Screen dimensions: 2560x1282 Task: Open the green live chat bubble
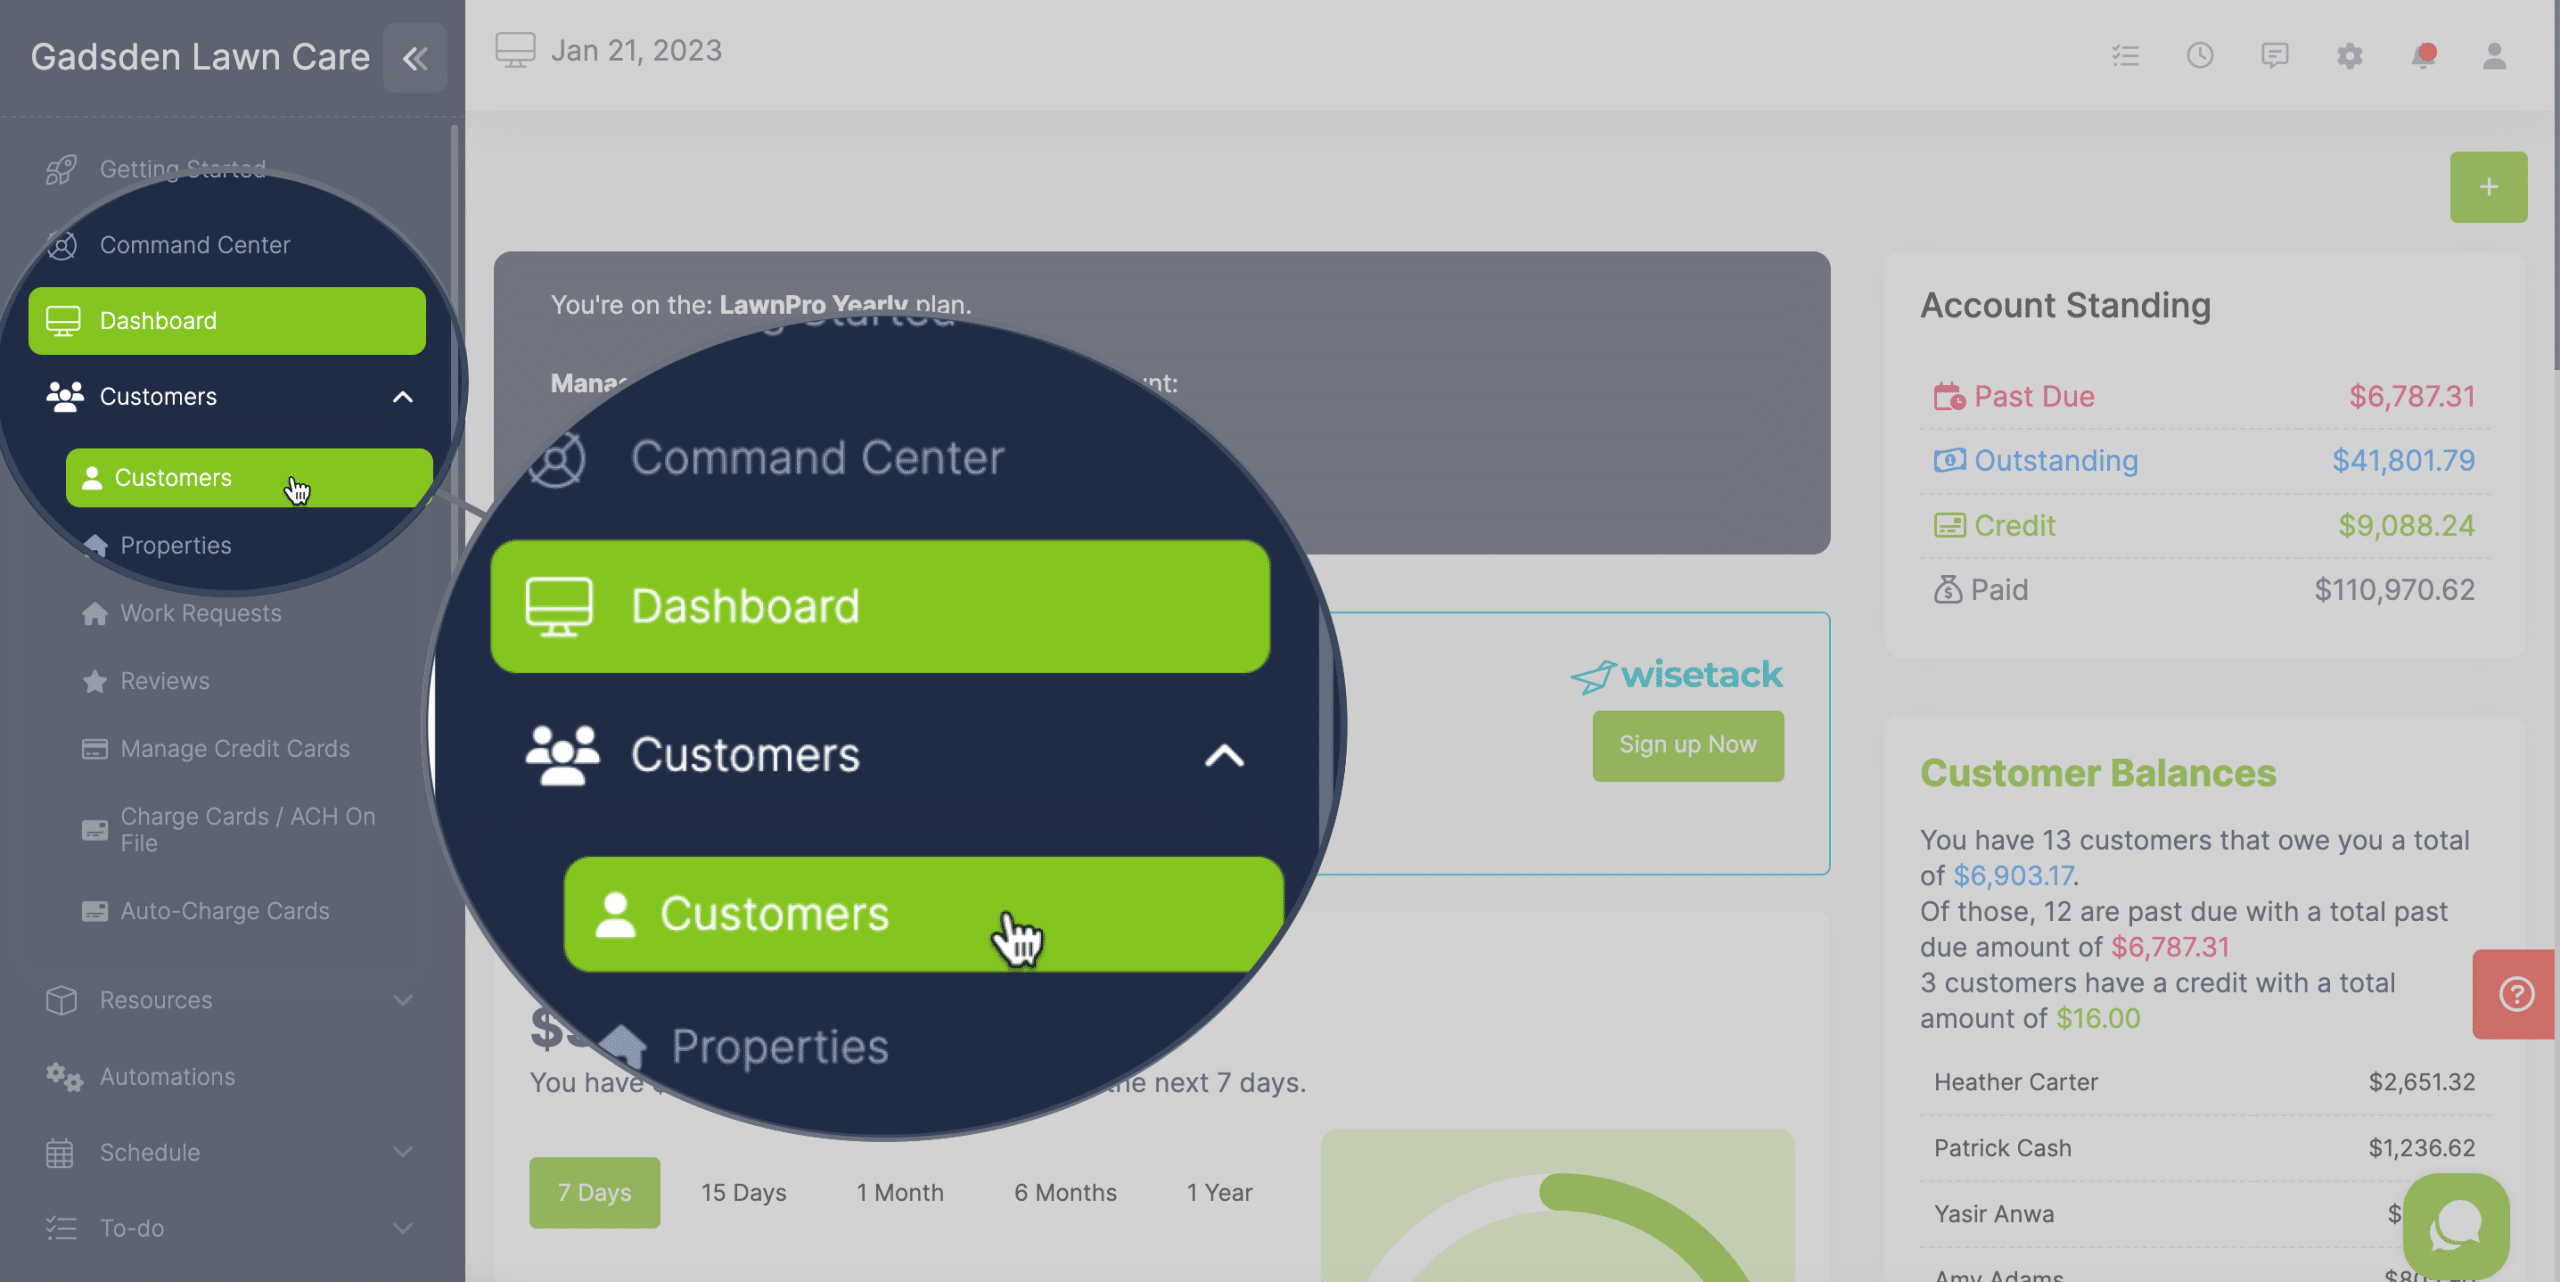pyautogui.click(x=2456, y=1226)
